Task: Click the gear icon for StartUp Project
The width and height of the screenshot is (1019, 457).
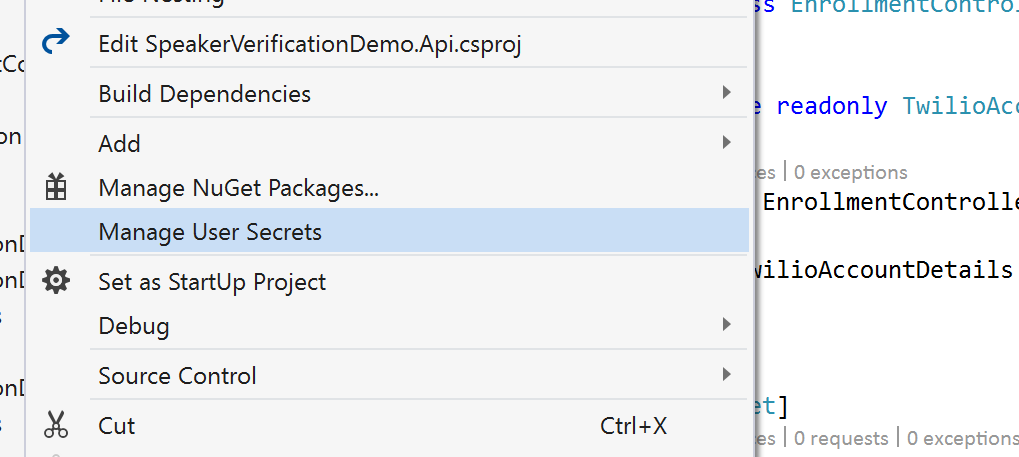Action: (x=56, y=281)
